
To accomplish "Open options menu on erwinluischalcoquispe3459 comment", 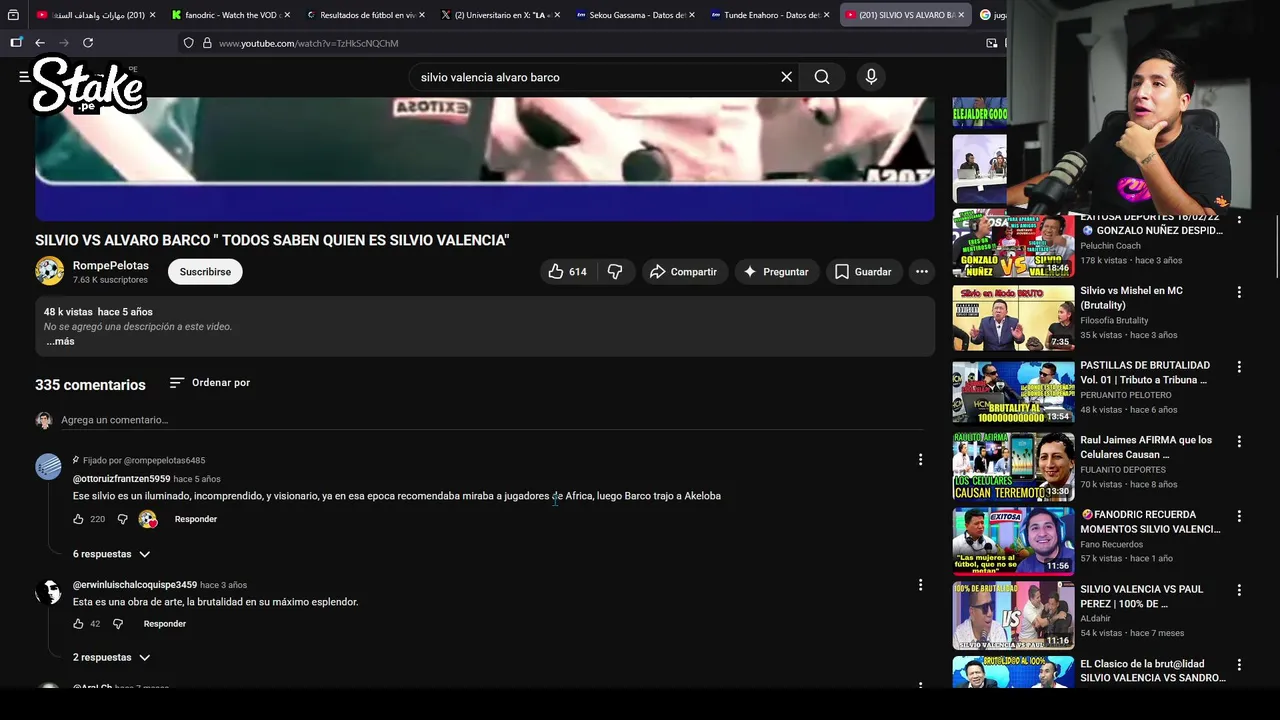I will 920,585.
